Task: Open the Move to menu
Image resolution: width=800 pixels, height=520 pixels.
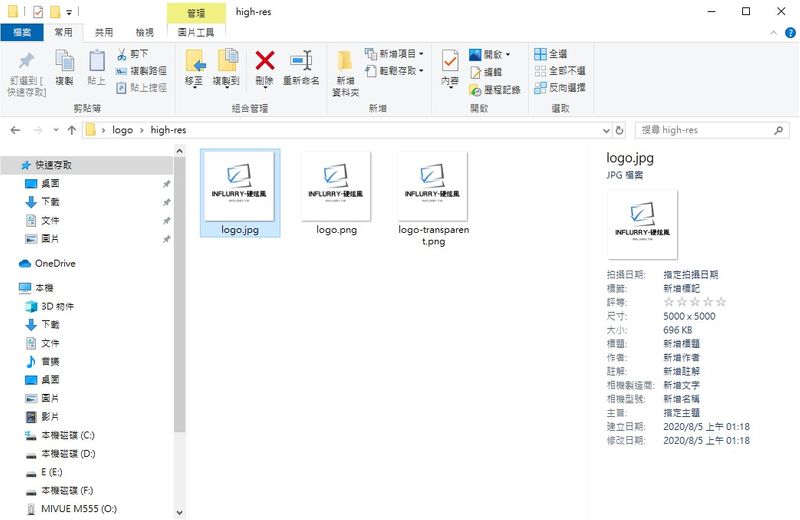Action: [x=194, y=69]
